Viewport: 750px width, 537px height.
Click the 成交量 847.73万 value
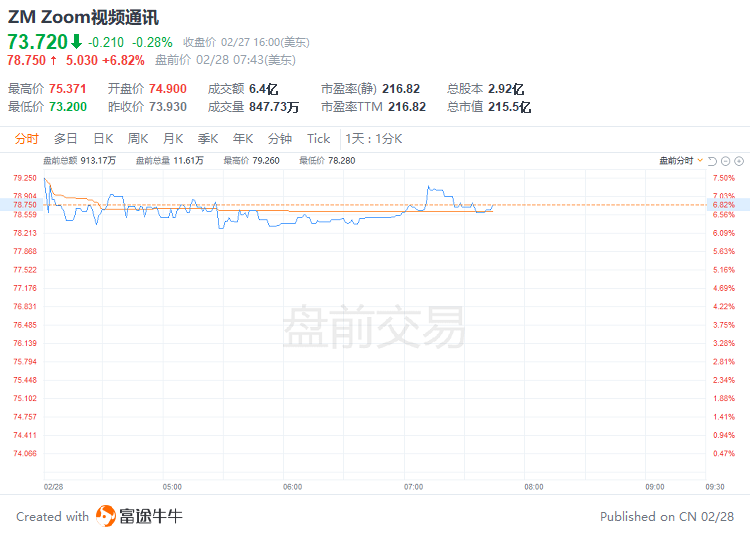274,107
